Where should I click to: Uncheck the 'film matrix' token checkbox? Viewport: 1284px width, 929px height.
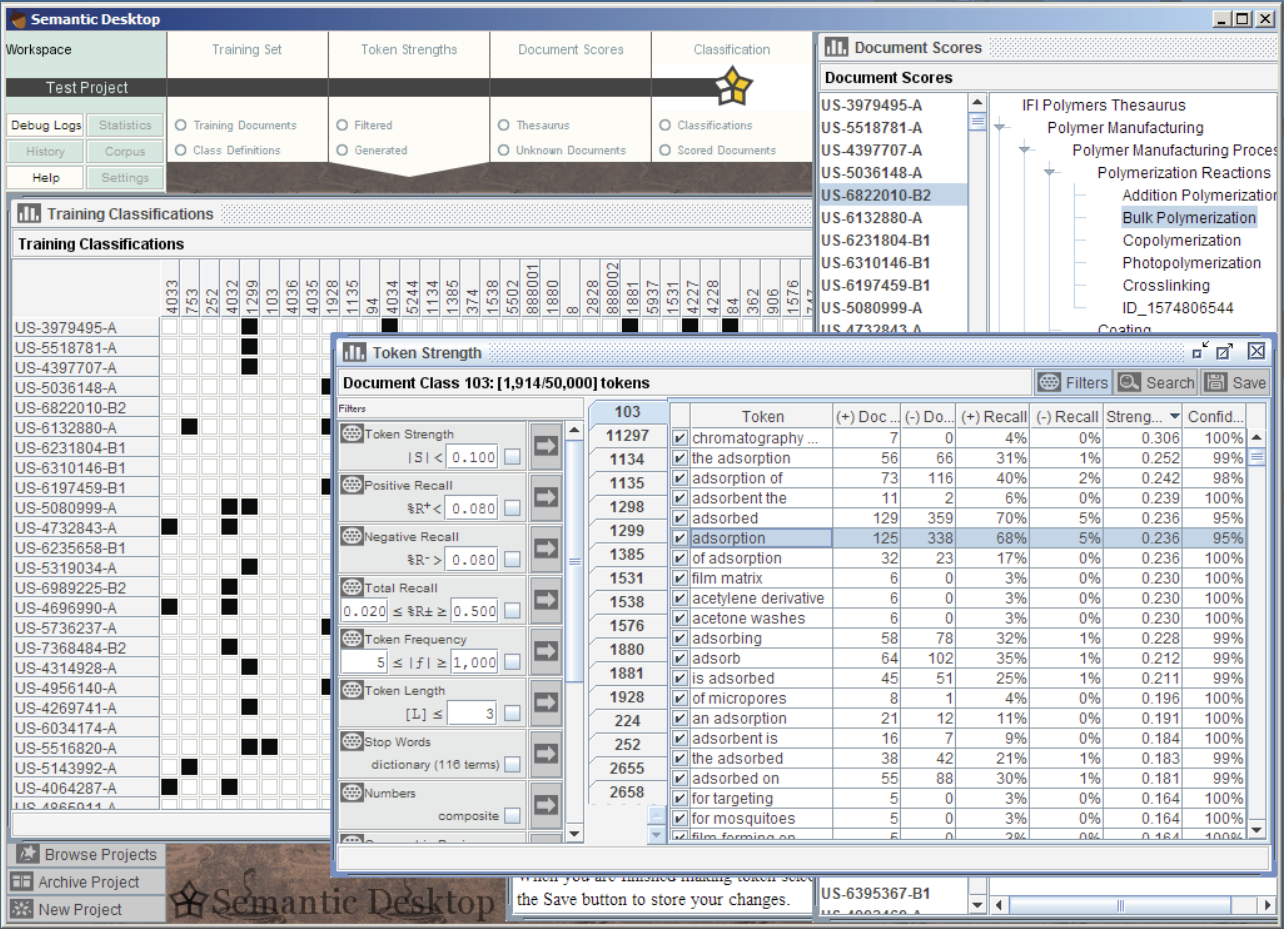tap(680, 578)
